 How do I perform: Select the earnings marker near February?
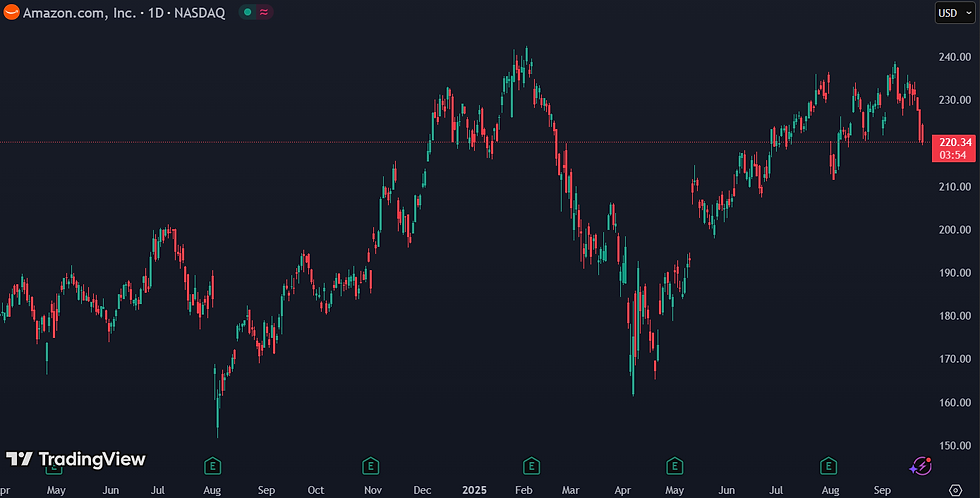531,466
